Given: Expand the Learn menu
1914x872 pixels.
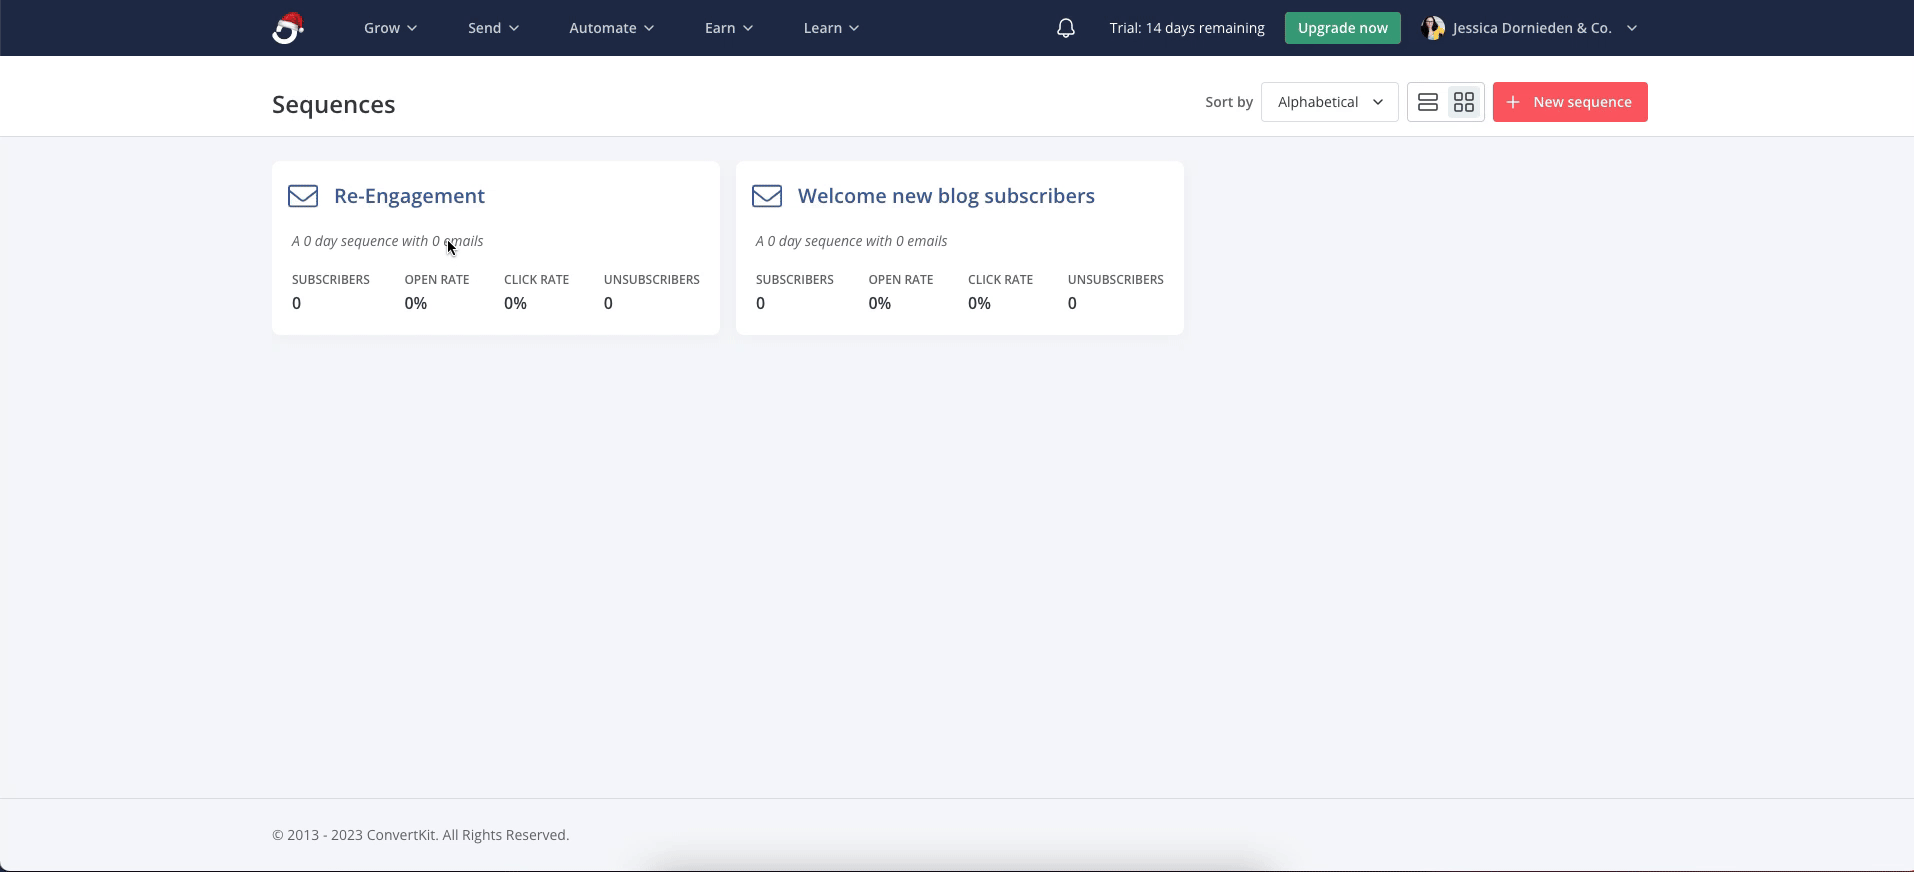Looking at the screenshot, I should point(832,28).
